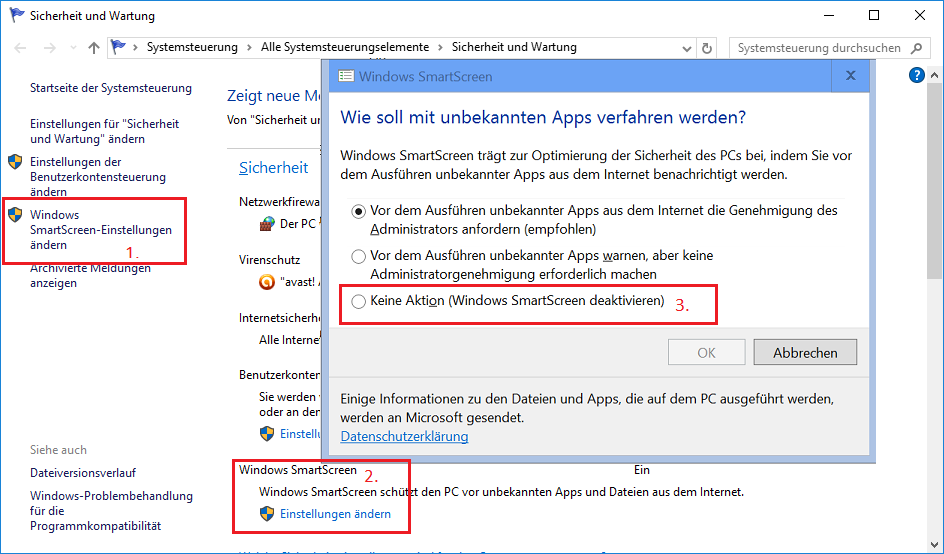Click the shield icon next to Benutzerkontensteuerung
This screenshot has height=554, width=944.
(15, 162)
